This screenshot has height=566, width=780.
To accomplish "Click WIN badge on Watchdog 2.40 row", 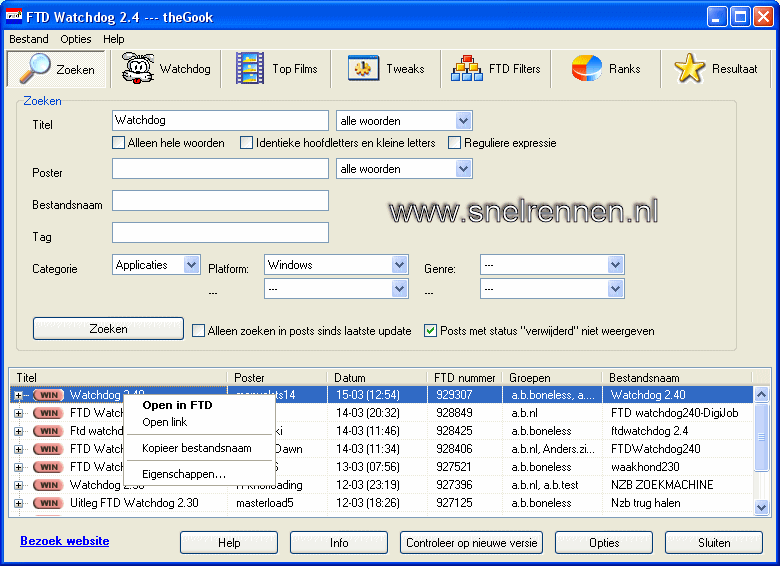I will 49,395.
